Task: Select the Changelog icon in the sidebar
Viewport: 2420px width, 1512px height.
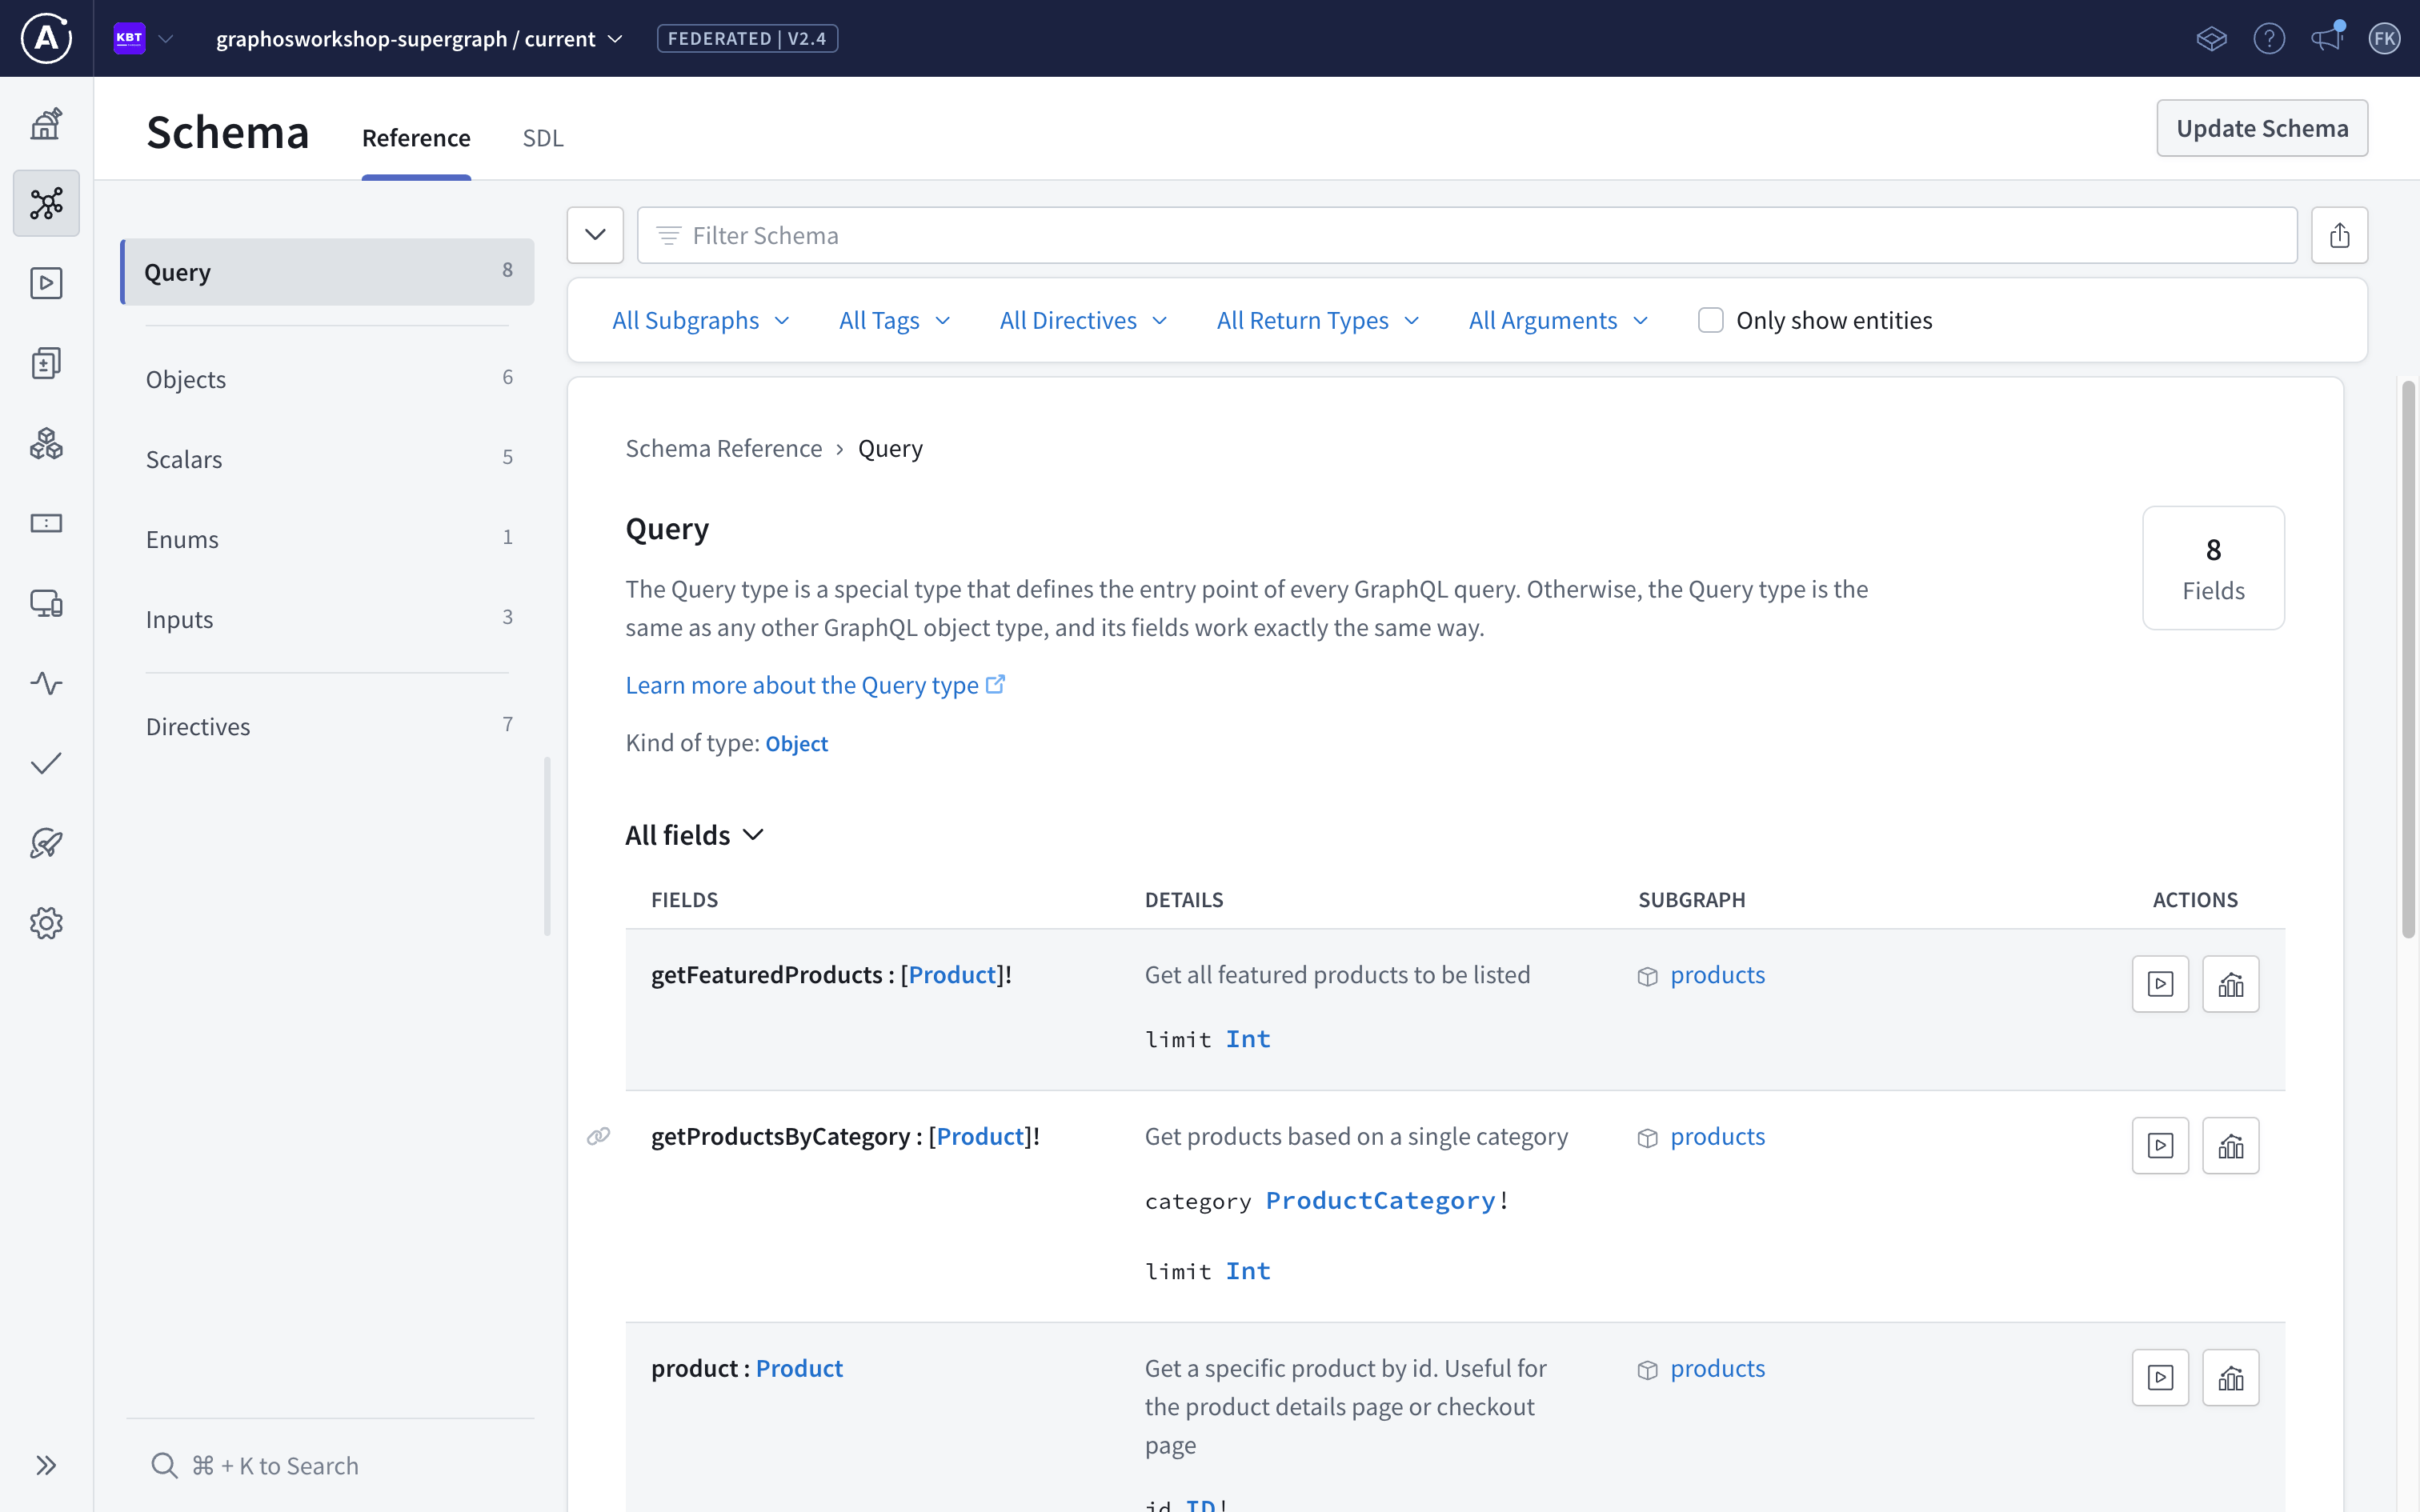Action: pyautogui.click(x=46, y=362)
